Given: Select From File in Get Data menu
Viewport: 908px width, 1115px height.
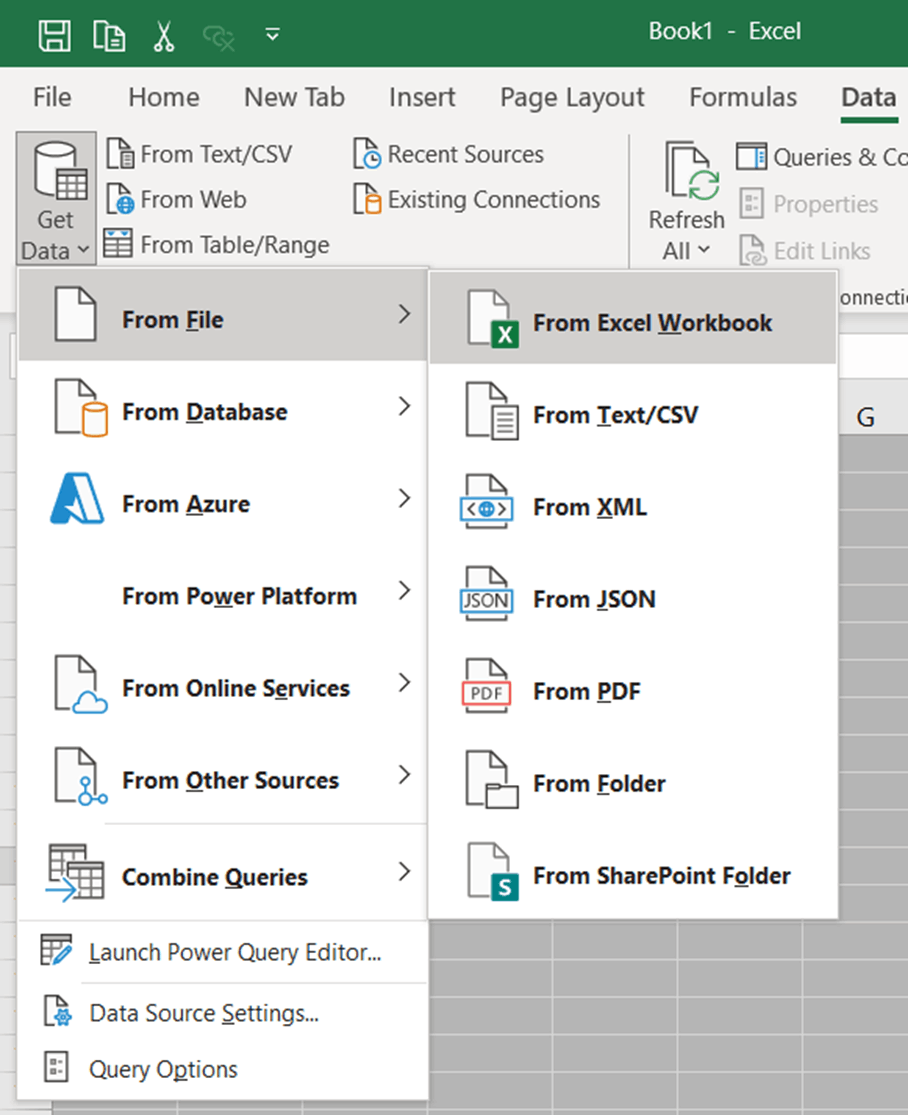Looking at the screenshot, I should 223,316.
